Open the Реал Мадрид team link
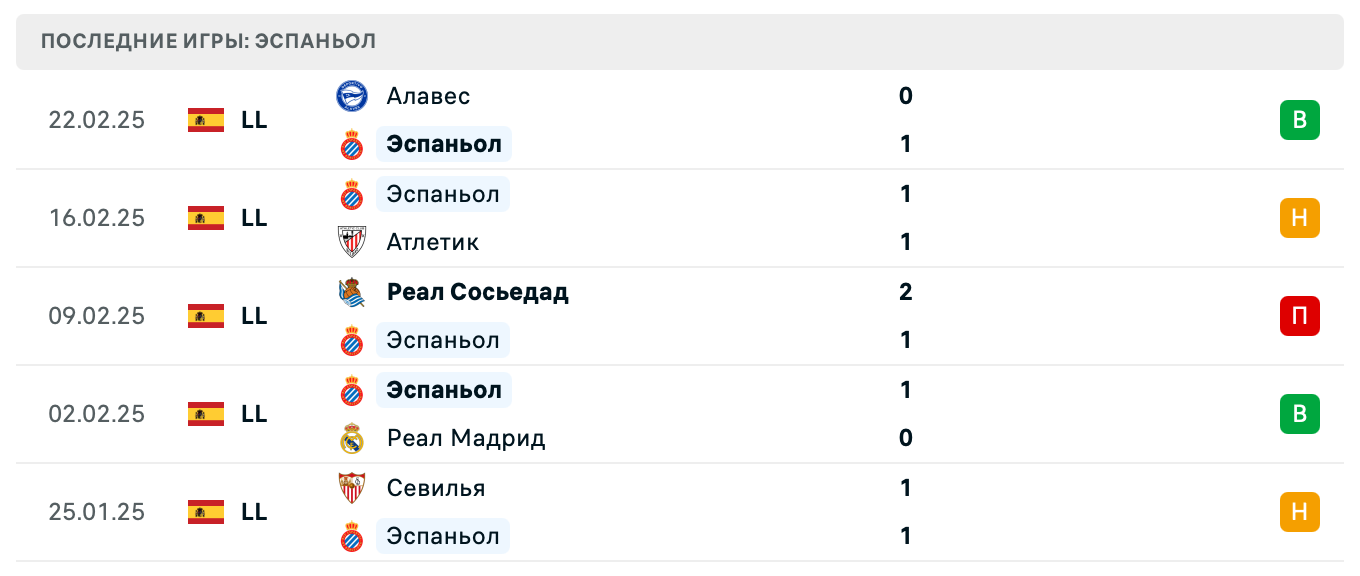Screen dimensions: 1360x576 [x=466, y=438]
